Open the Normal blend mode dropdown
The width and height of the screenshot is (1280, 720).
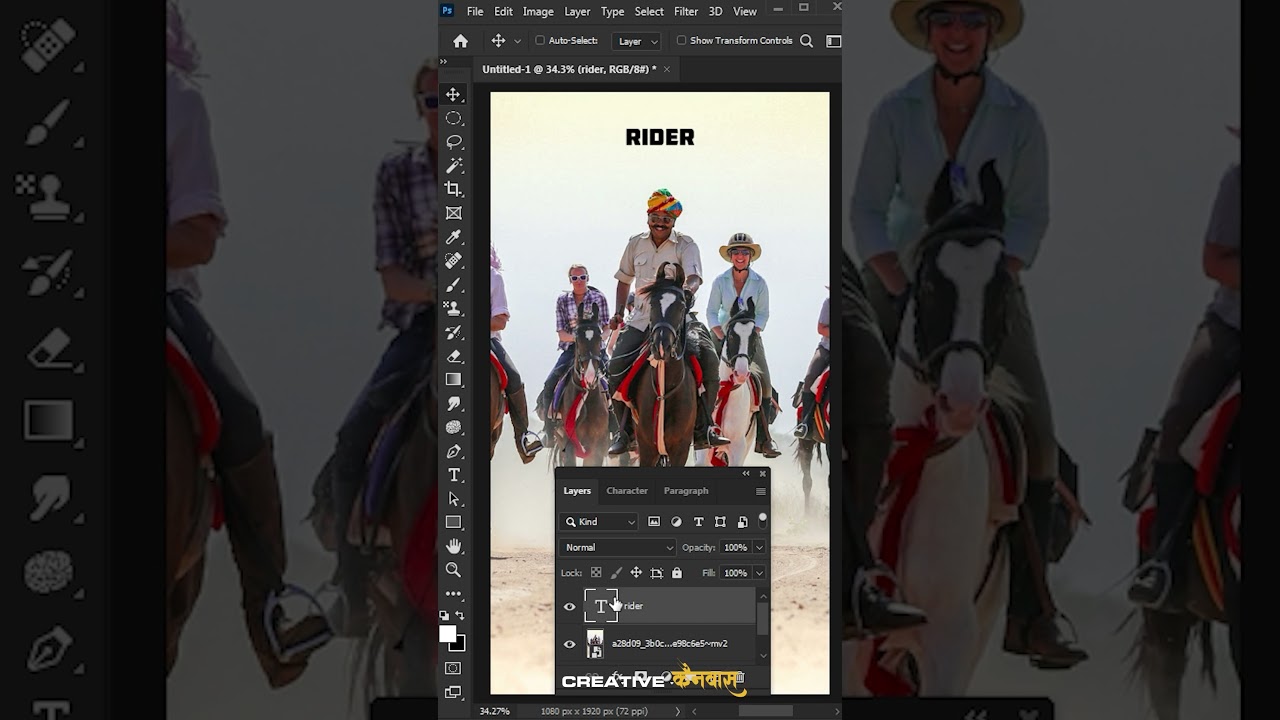click(x=618, y=548)
